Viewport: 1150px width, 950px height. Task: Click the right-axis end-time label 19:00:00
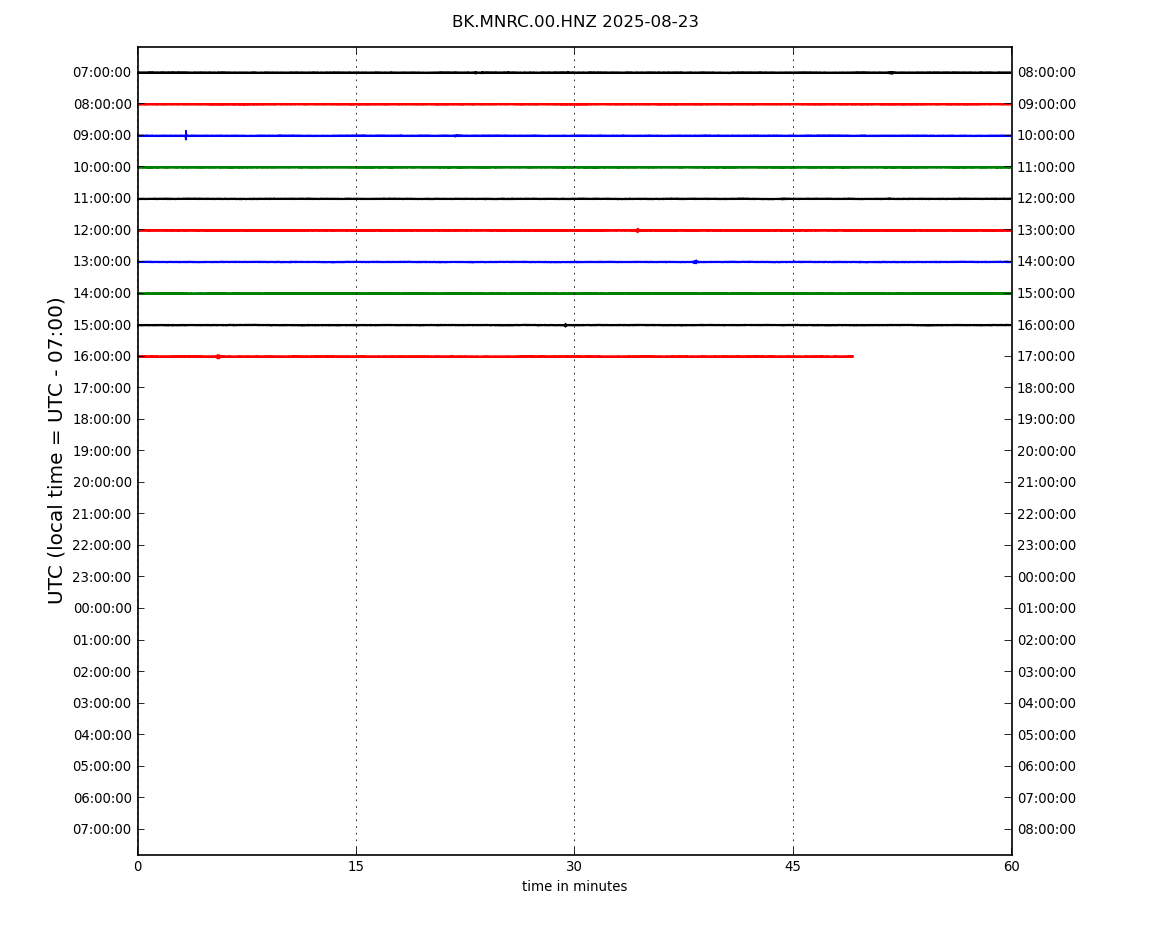tap(1047, 420)
